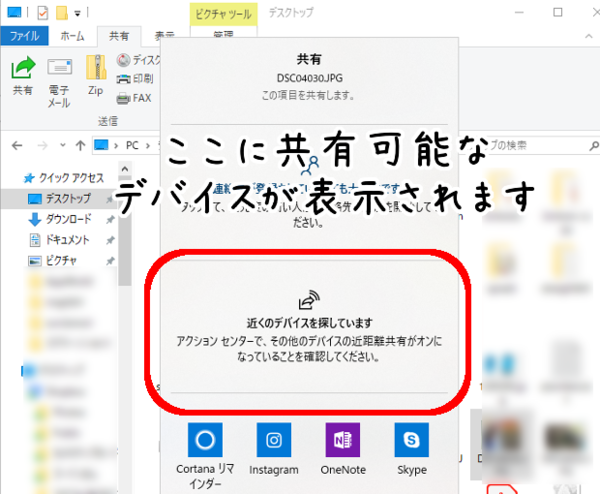Click the search magnifier icon
Viewport: 600px width, 494px height.
click(594, 145)
